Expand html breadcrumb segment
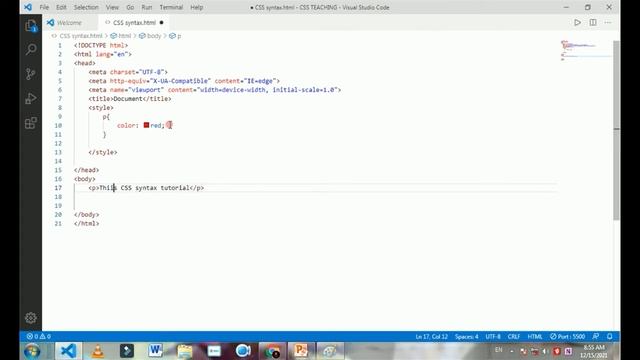The image size is (640, 360). pyautogui.click(x=124, y=36)
